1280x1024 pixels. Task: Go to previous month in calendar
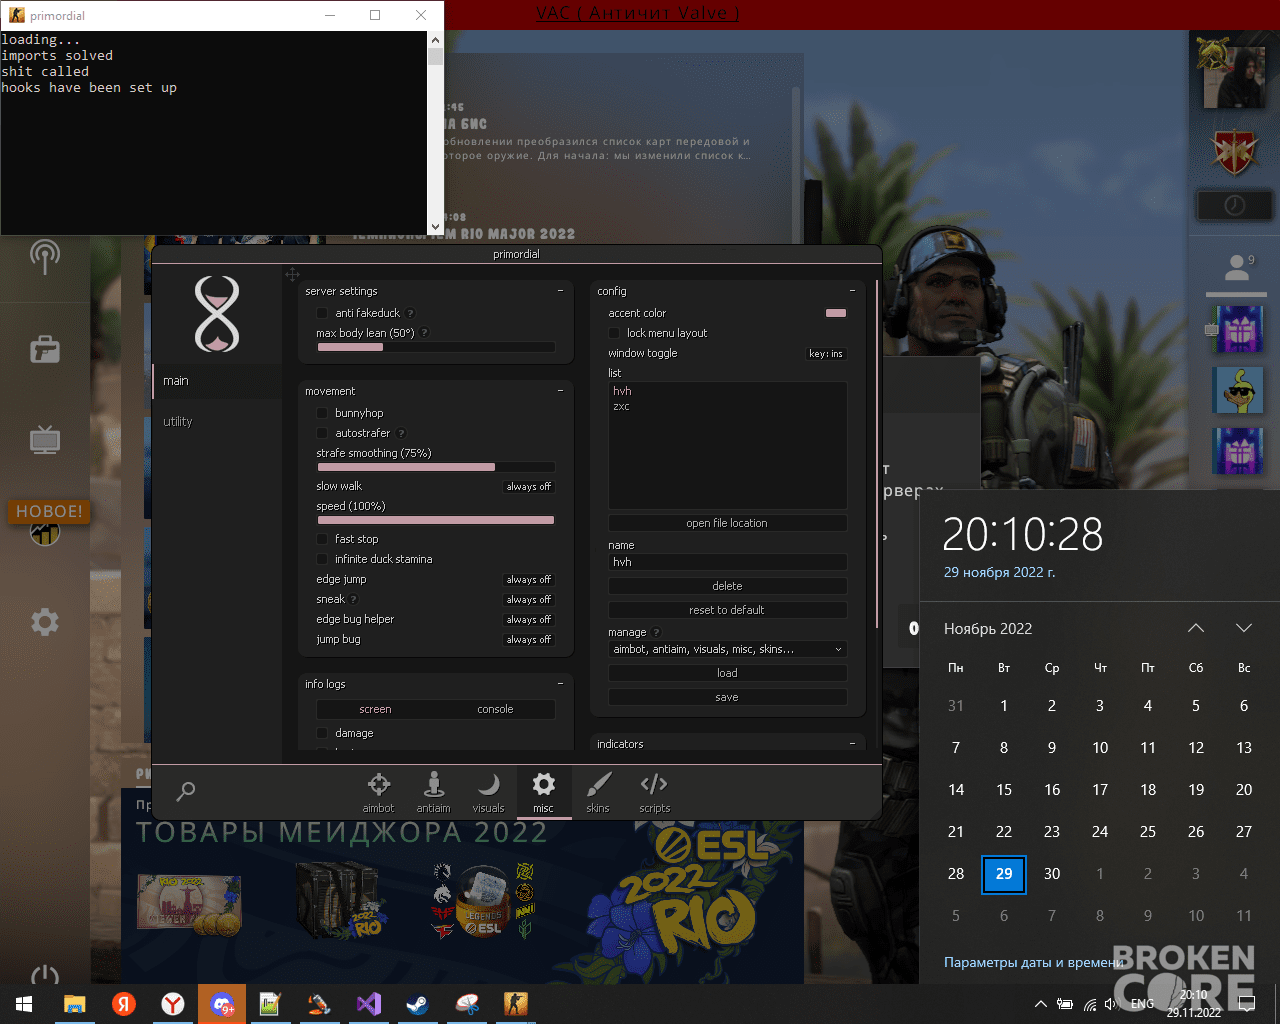(x=1196, y=628)
